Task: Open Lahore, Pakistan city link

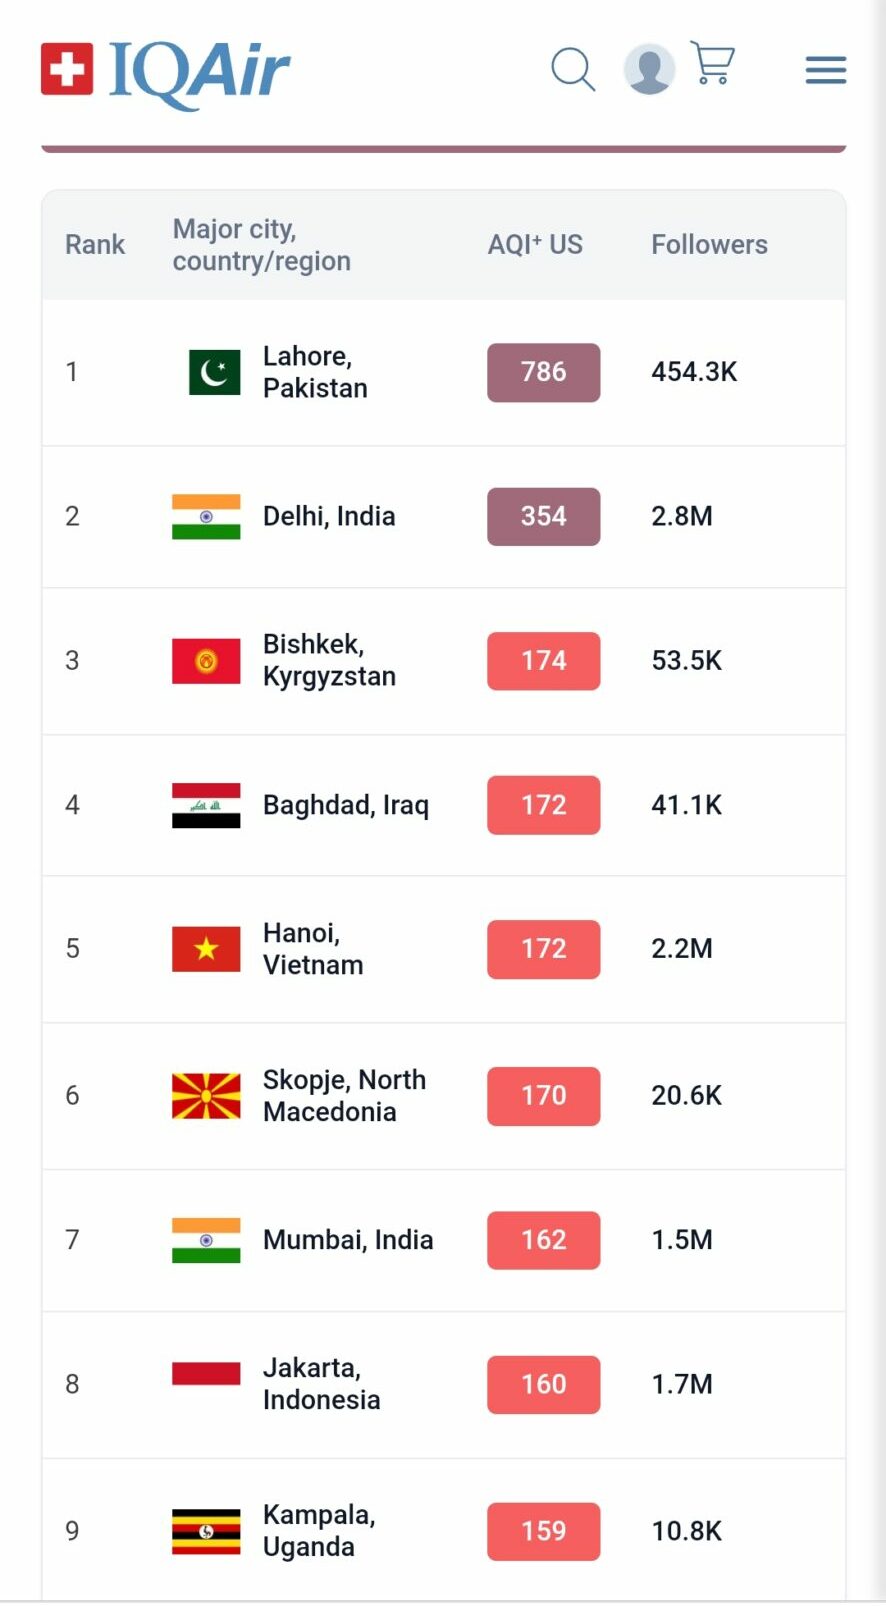Action: [315, 372]
